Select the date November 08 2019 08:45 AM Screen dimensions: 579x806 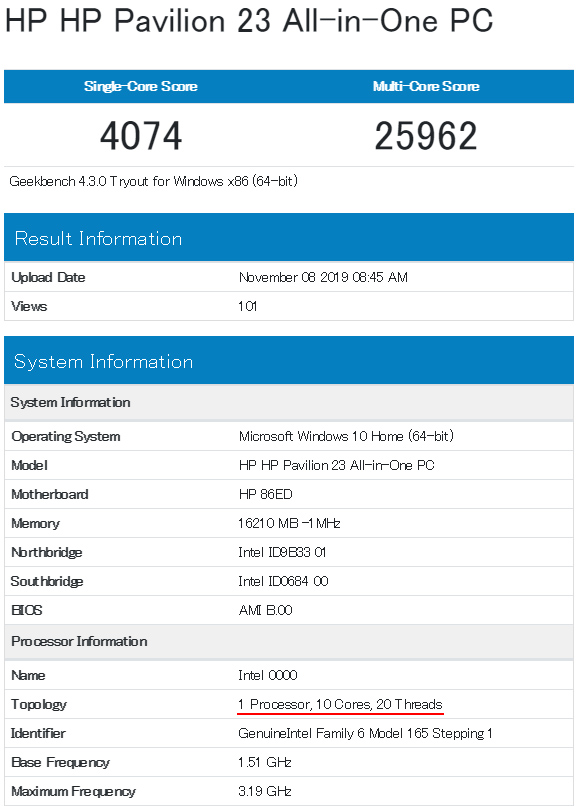(x=323, y=278)
